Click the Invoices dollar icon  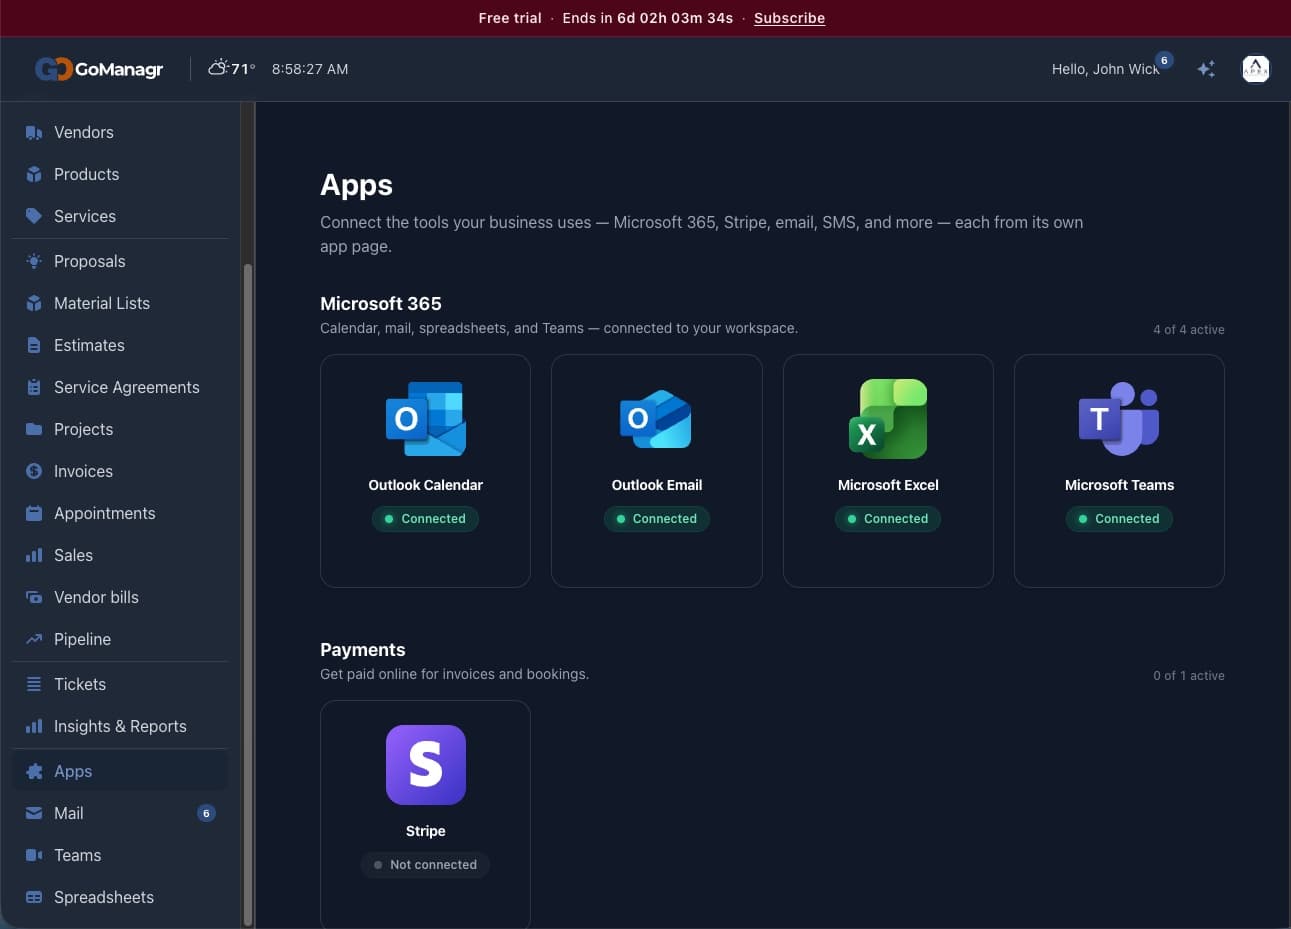[x=34, y=471]
